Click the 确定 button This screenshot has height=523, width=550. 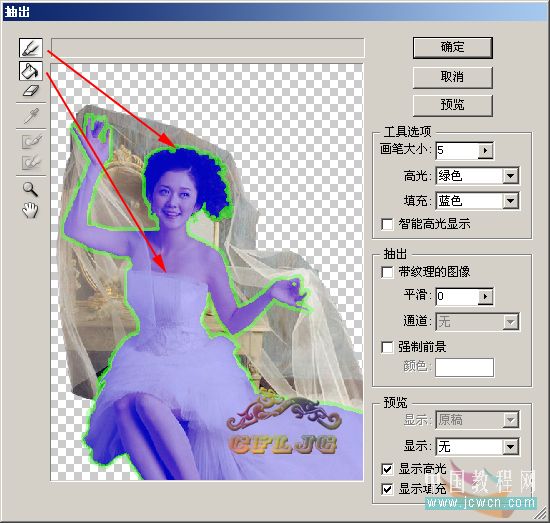pos(452,48)
